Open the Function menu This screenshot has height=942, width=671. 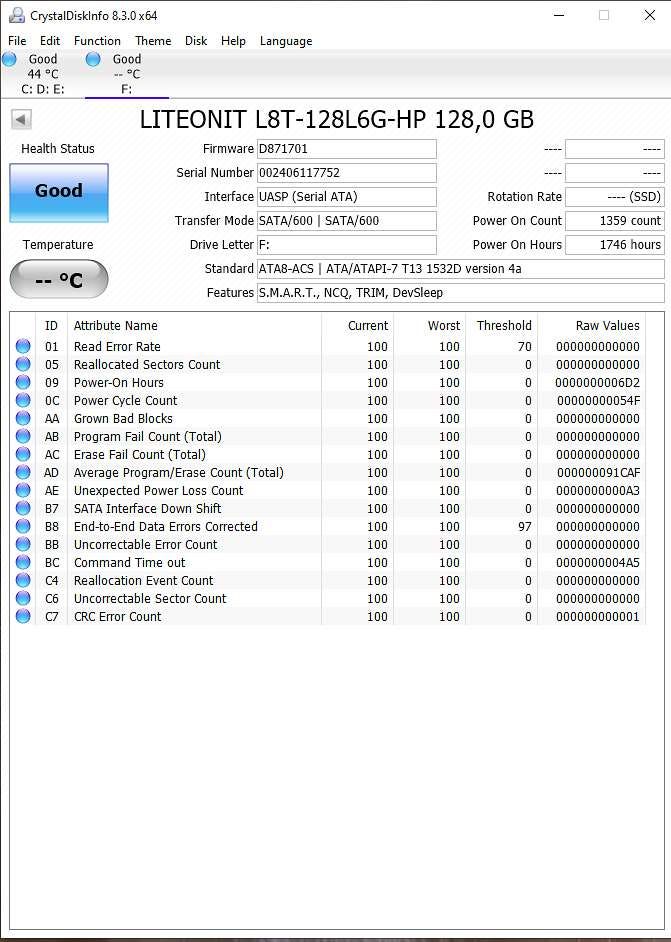[97, 41]
